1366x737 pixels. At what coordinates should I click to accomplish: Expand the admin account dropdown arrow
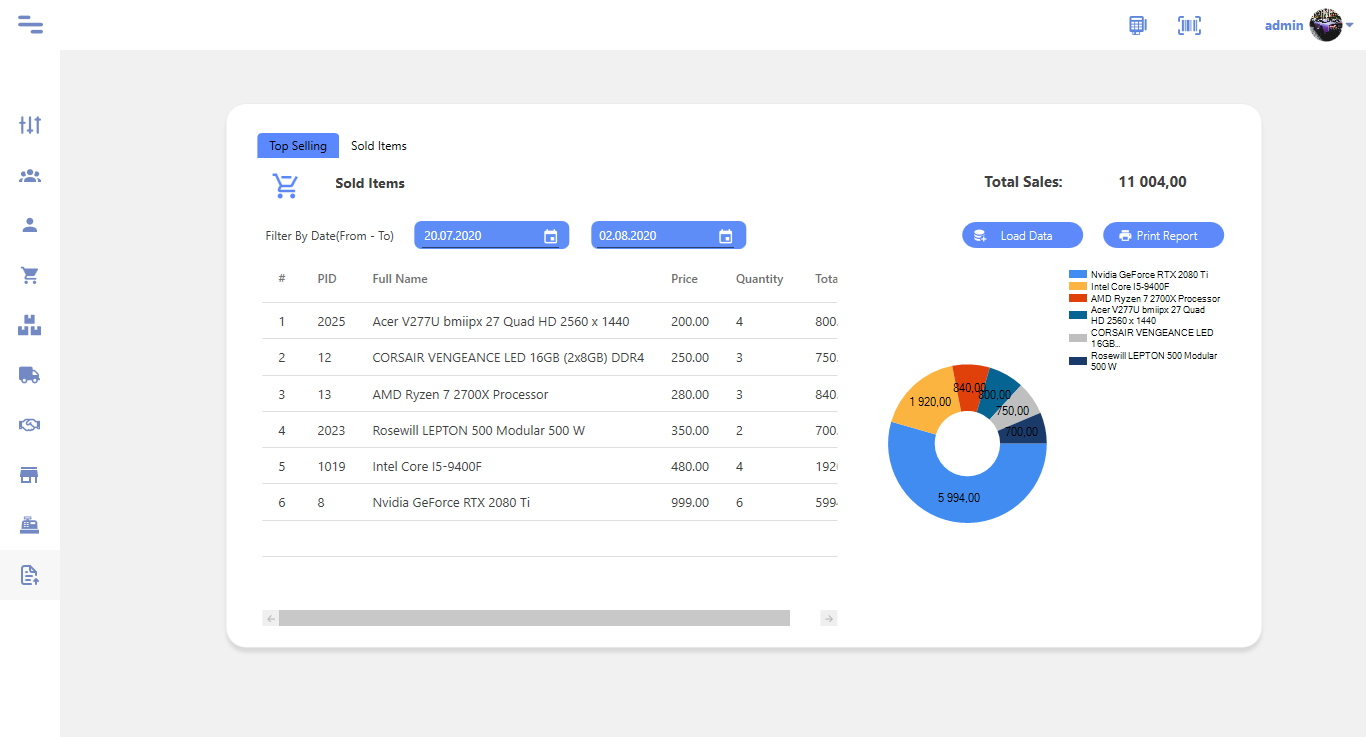coord(1350,25)
